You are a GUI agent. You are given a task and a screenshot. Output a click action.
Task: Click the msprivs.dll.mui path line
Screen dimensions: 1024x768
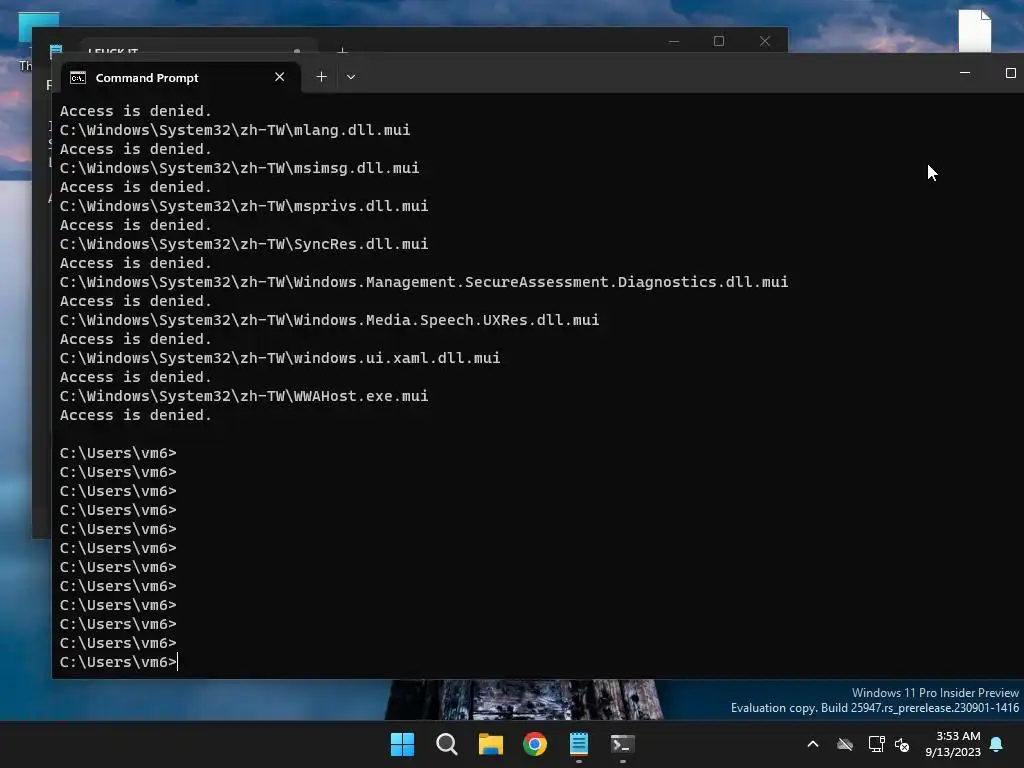coord(244,206)
